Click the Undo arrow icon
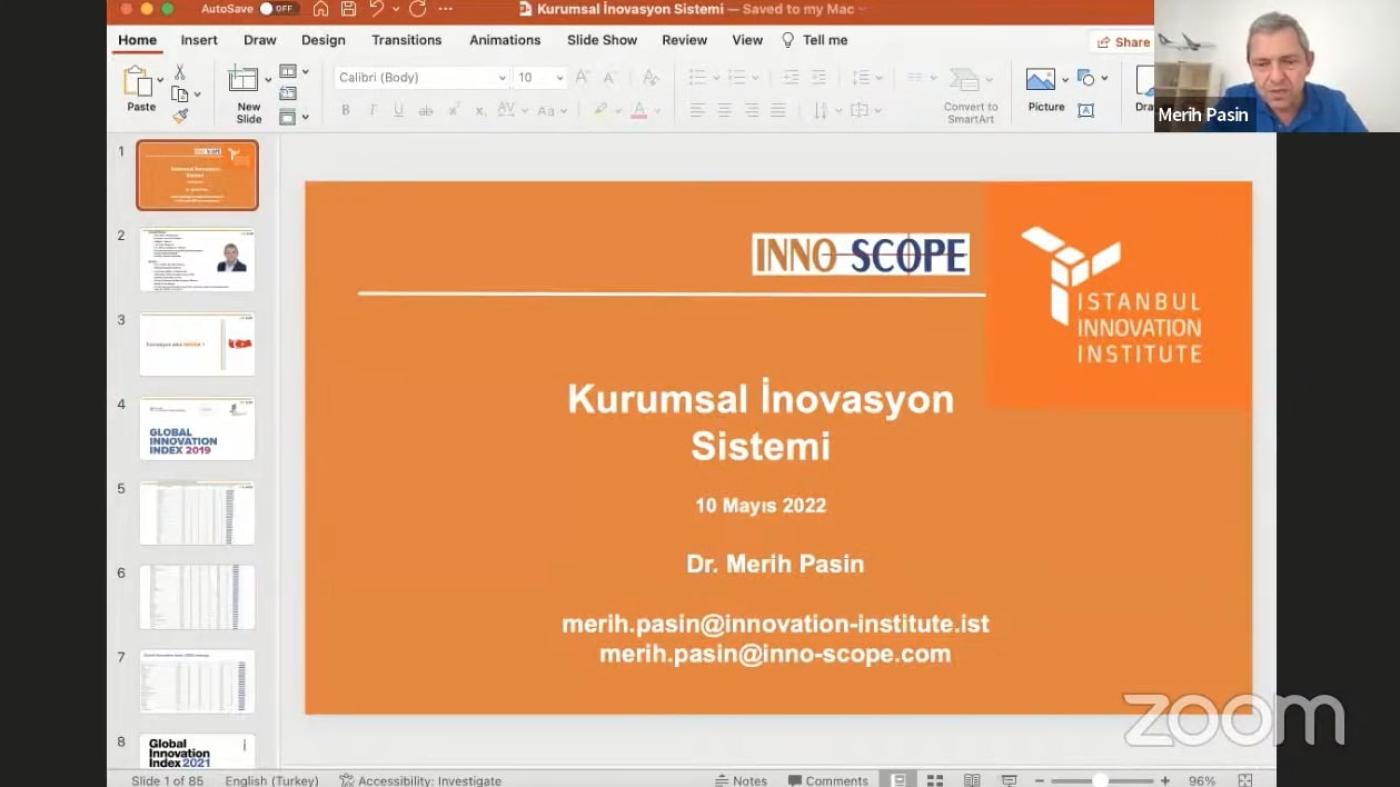Image resolution: width=1400 pixels, height=787 pixels. [x=376, y=9]
